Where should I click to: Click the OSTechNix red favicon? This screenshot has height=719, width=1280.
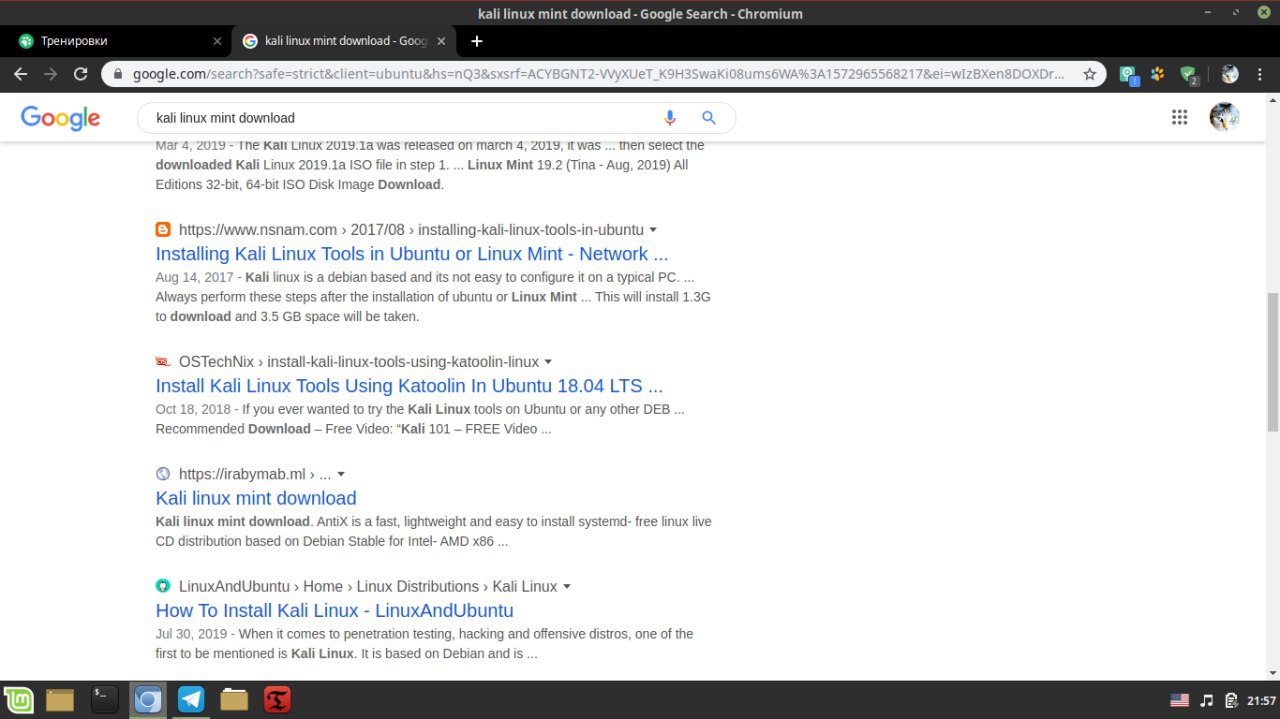coord(163,362)
